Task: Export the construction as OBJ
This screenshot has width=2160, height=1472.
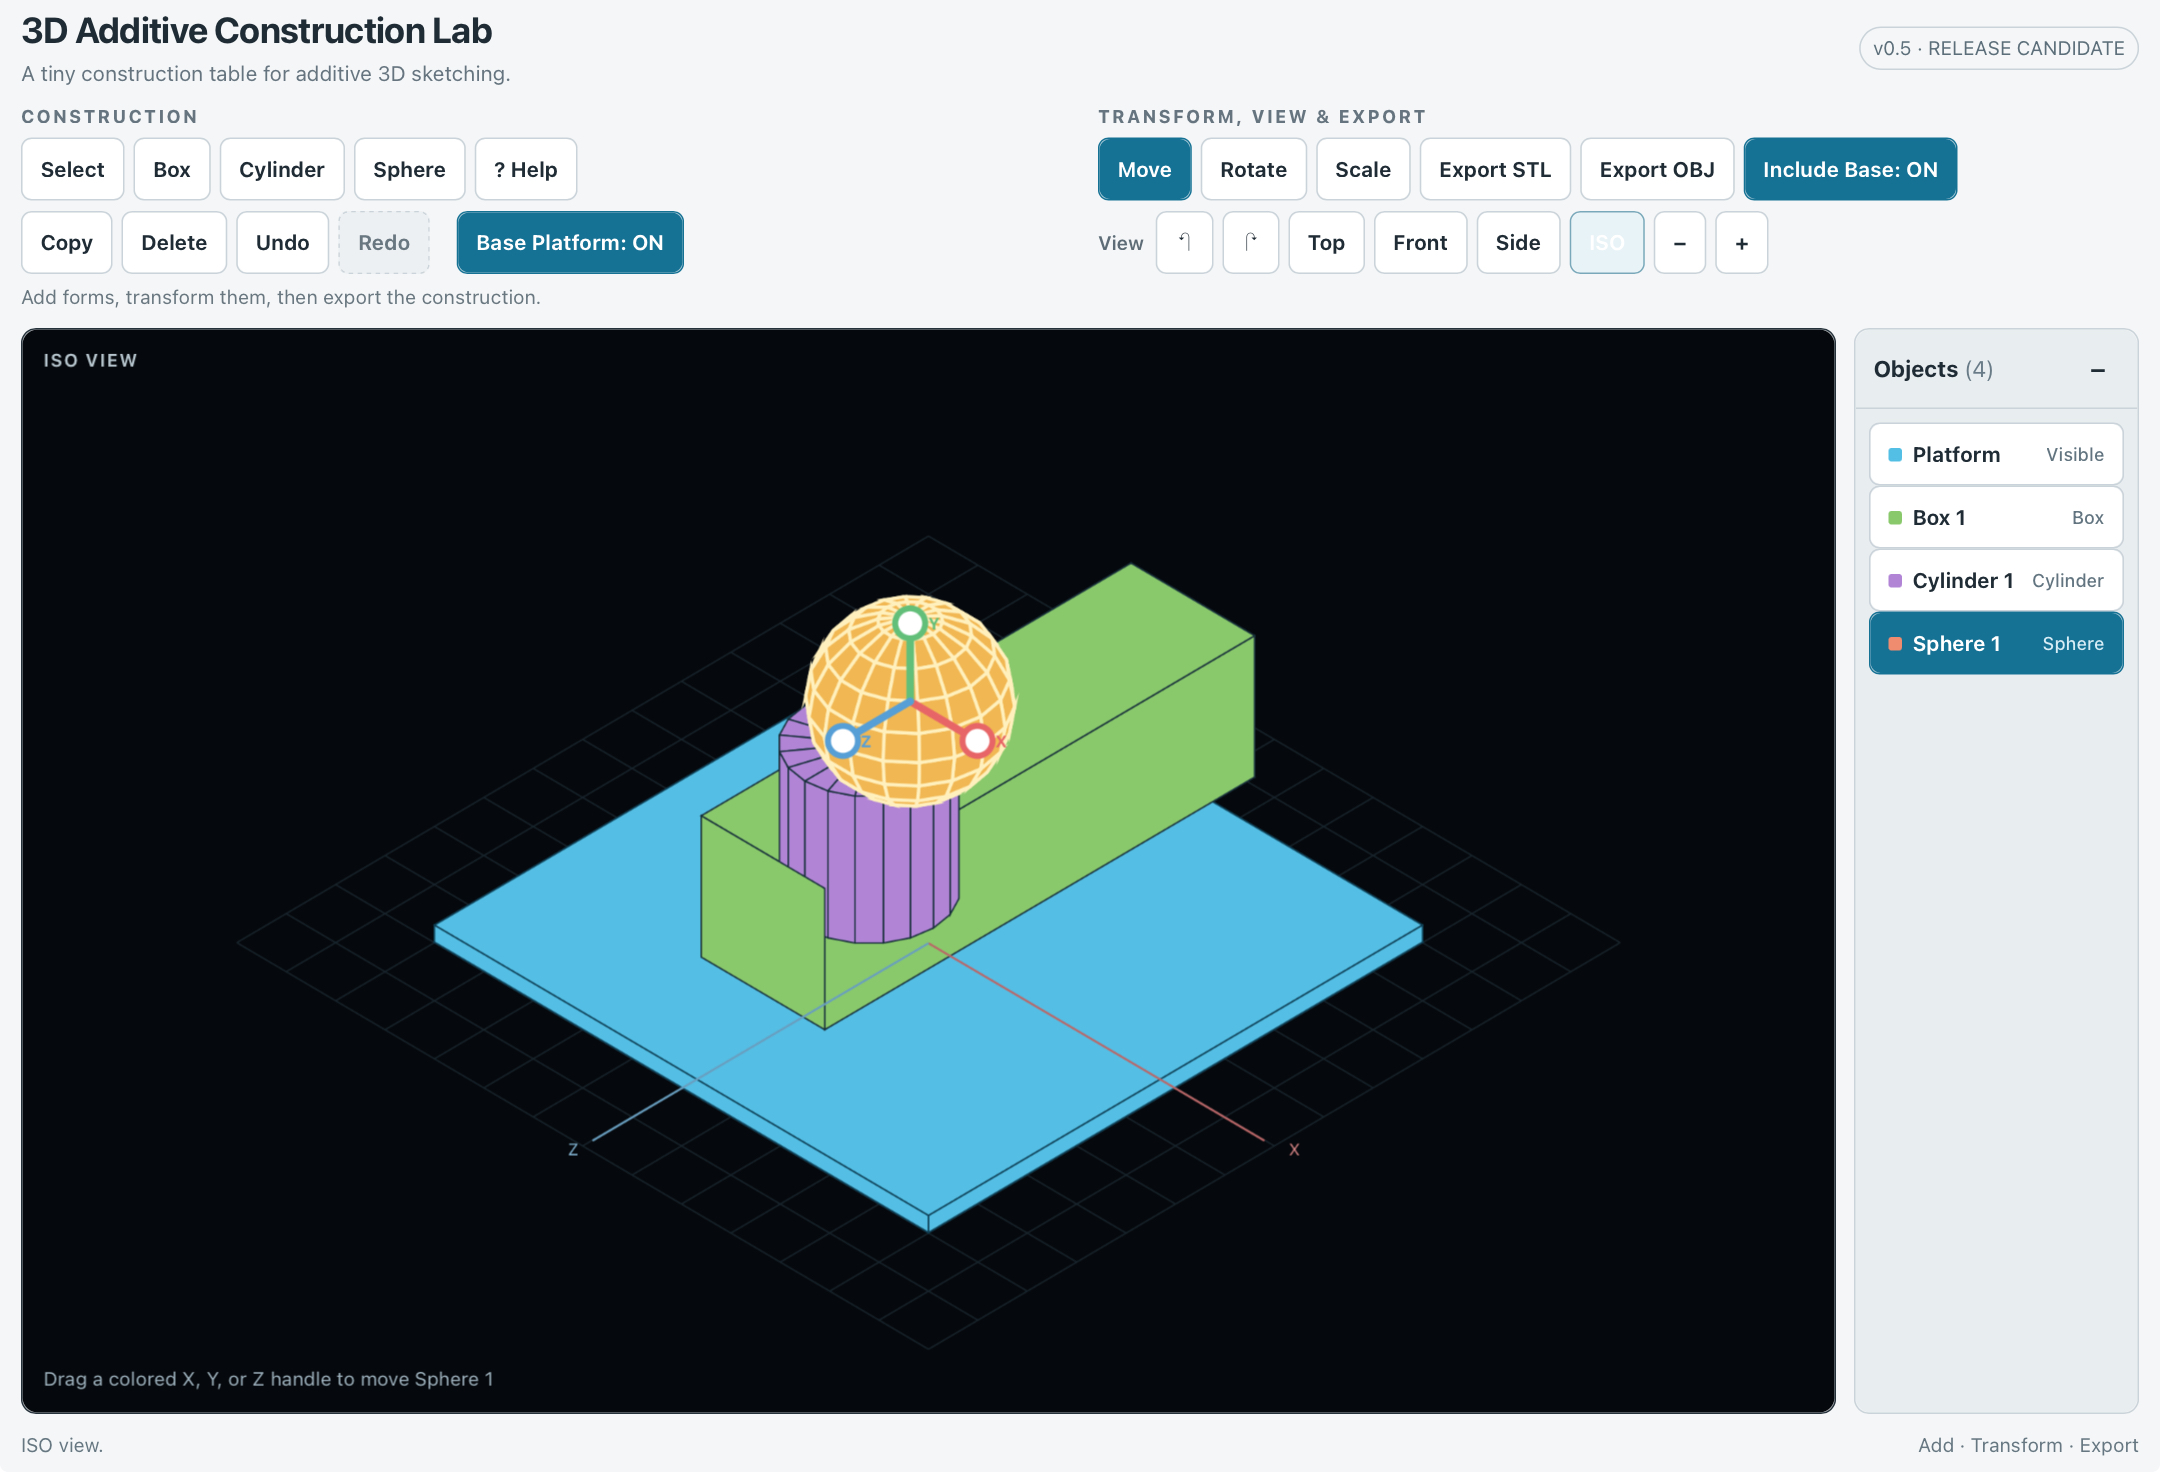Action: pyautogui.click(x=1657, y=170)
